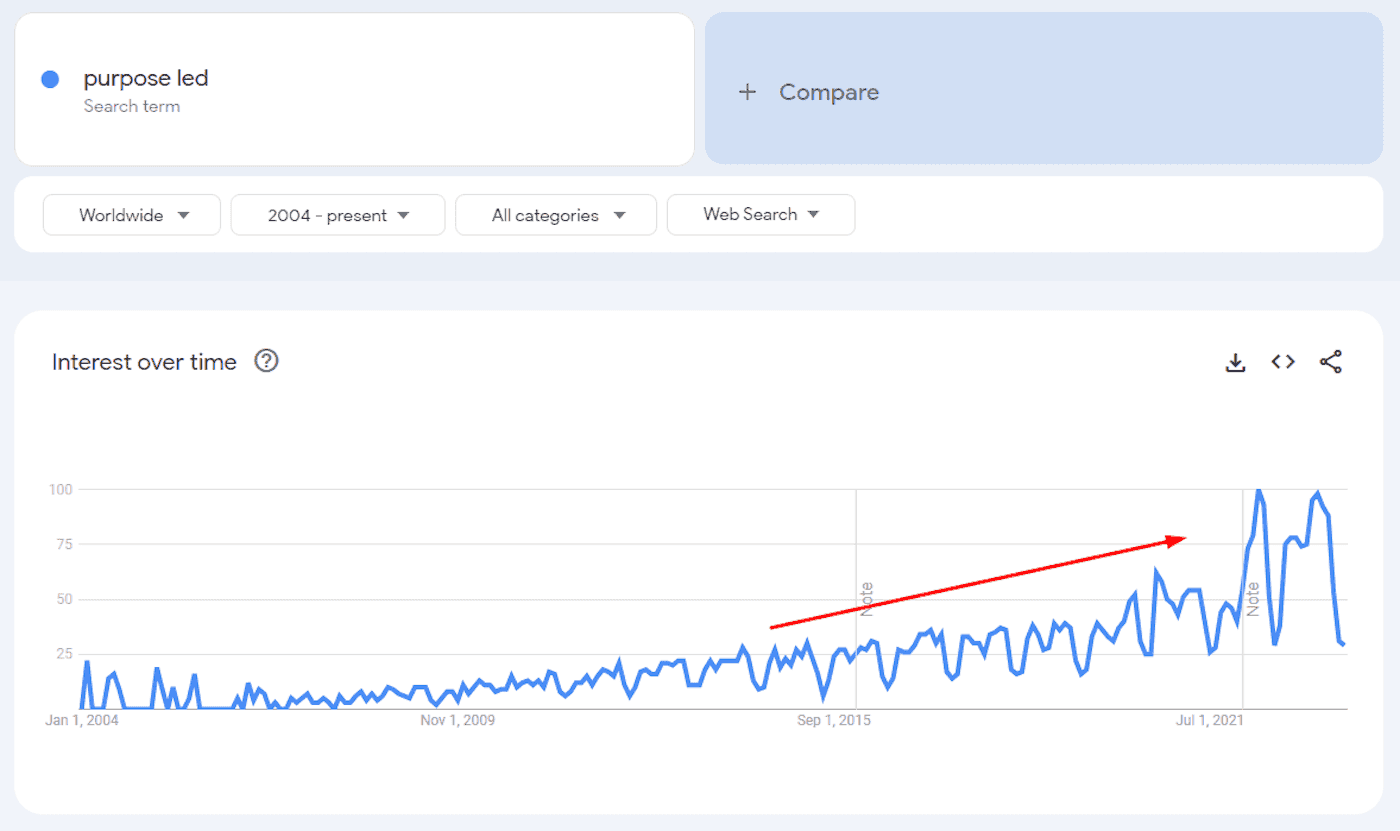Viewport: 1400px width, 831px height.
Task: Click the Interest over time heading
Action: (x=144, y=362)
